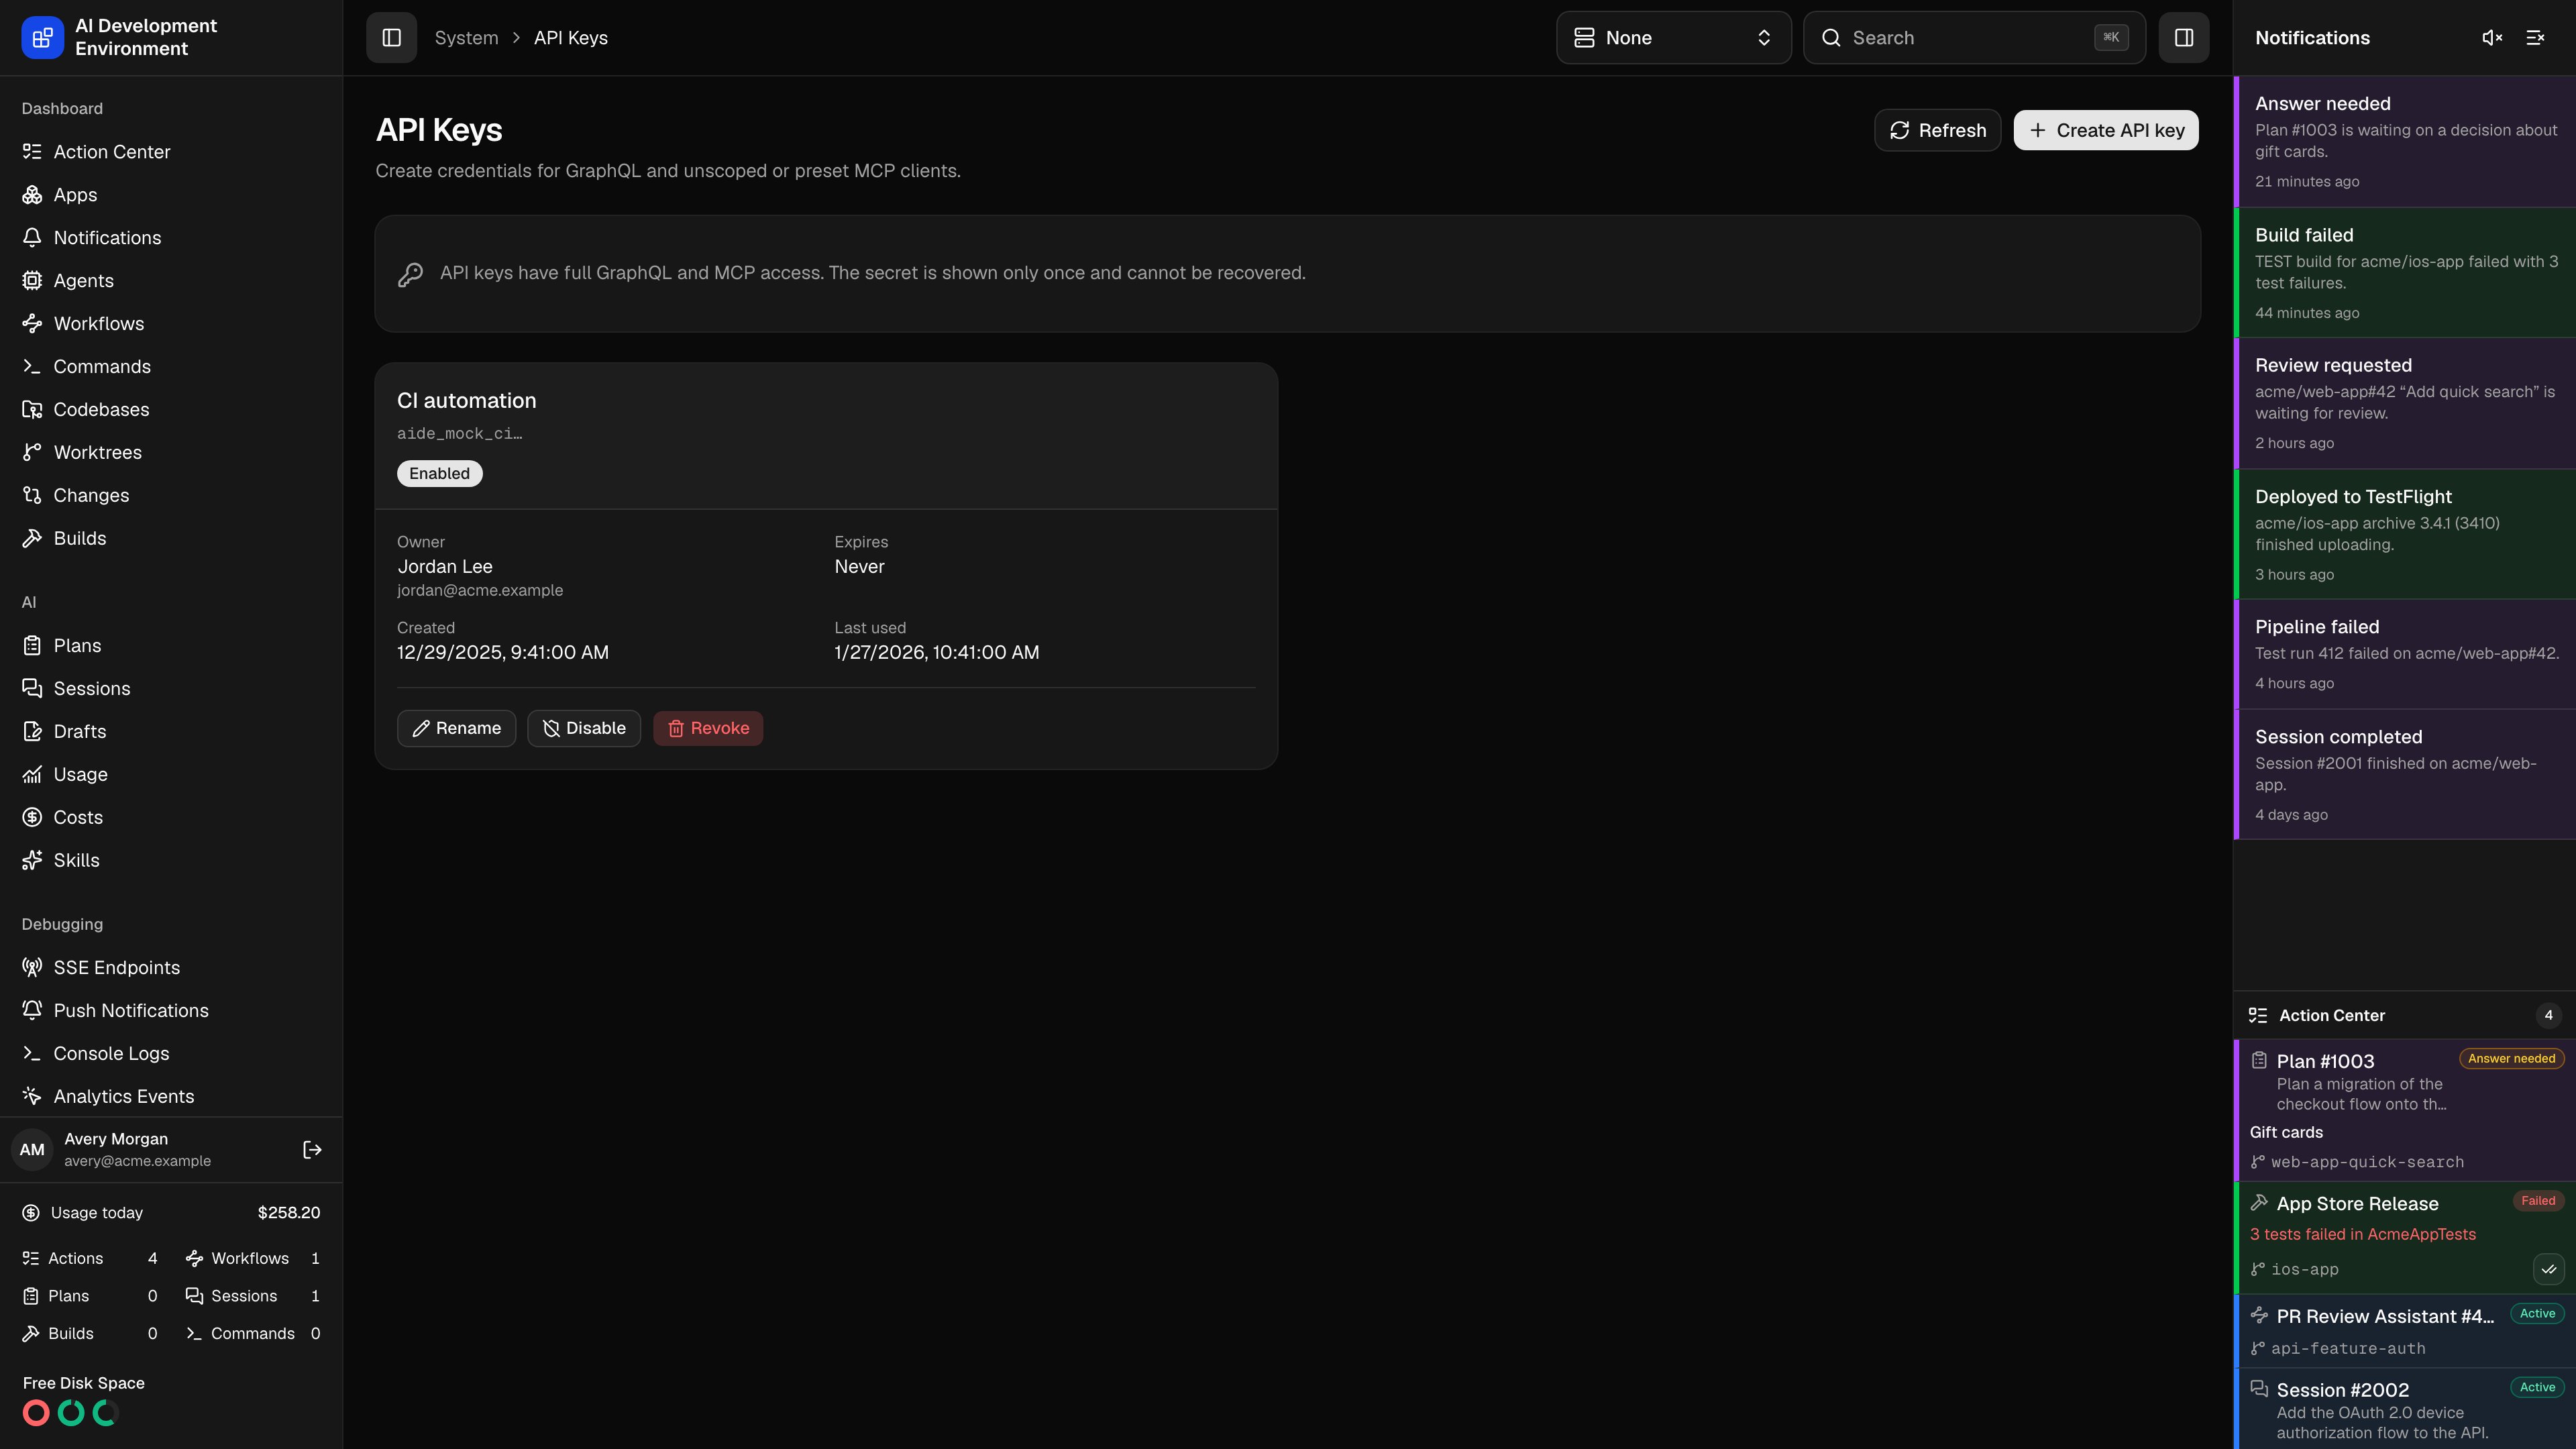
Task: Click the Workflows sidebar icon
Action: coord(32,324)
